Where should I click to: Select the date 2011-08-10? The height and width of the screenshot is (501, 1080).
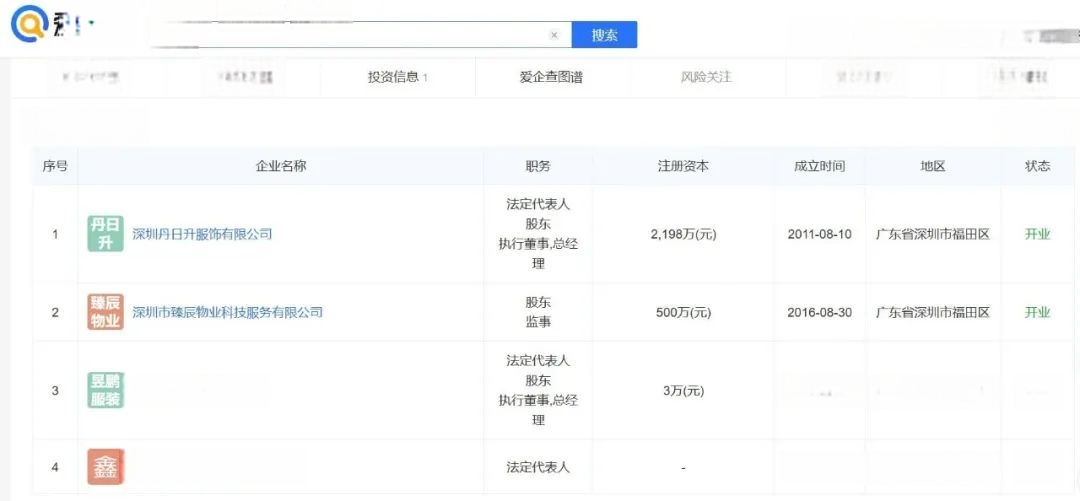[x=820, y=234]
